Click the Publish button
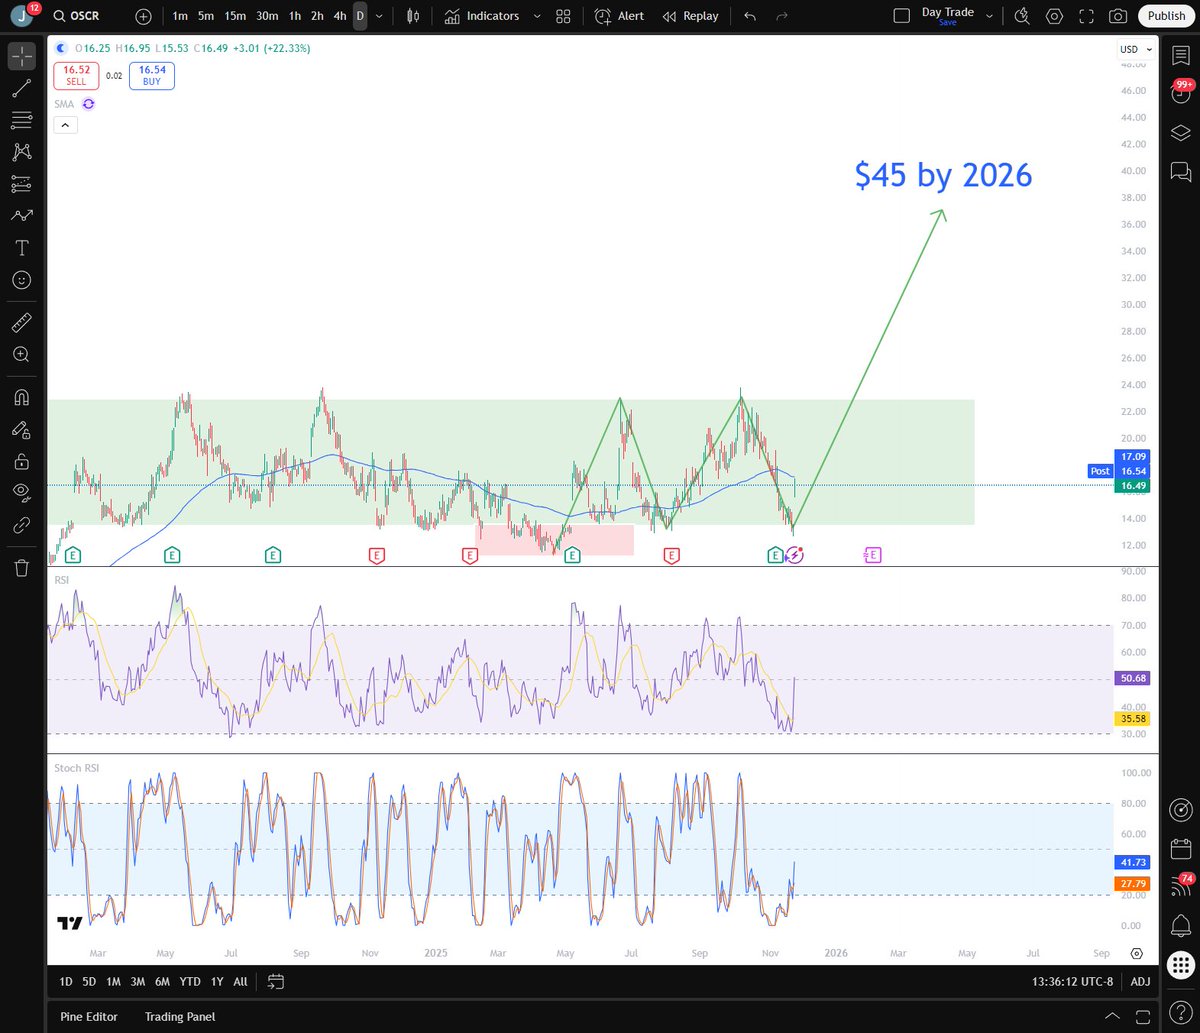 [1166, 16]
